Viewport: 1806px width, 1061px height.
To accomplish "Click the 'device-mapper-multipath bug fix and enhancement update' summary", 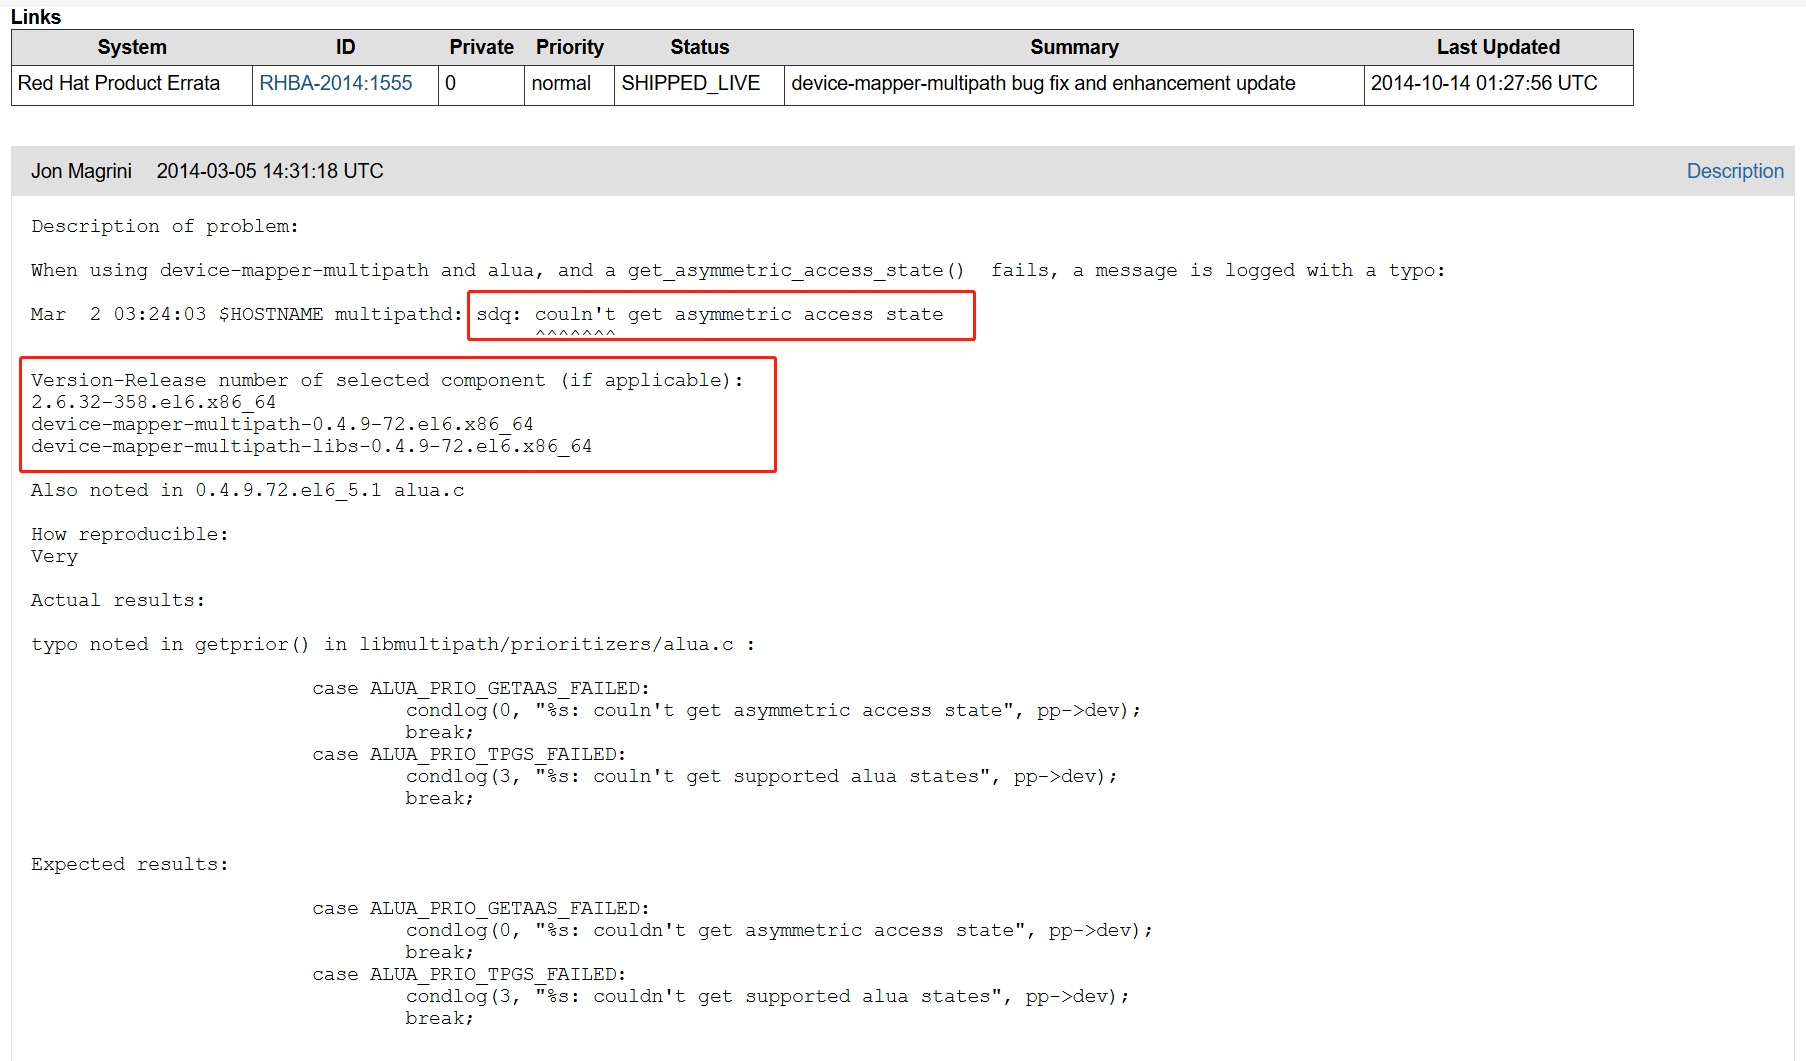I will pos(1043,84).
